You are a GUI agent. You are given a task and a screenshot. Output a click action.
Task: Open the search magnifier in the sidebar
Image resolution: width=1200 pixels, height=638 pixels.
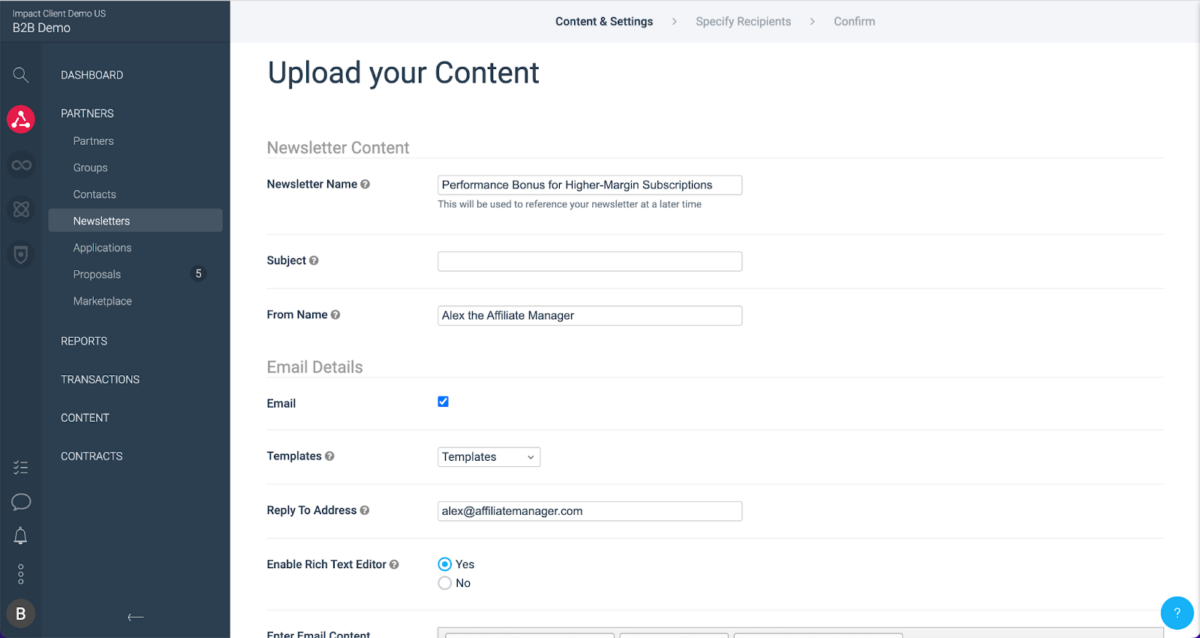(x=21, y=74)
